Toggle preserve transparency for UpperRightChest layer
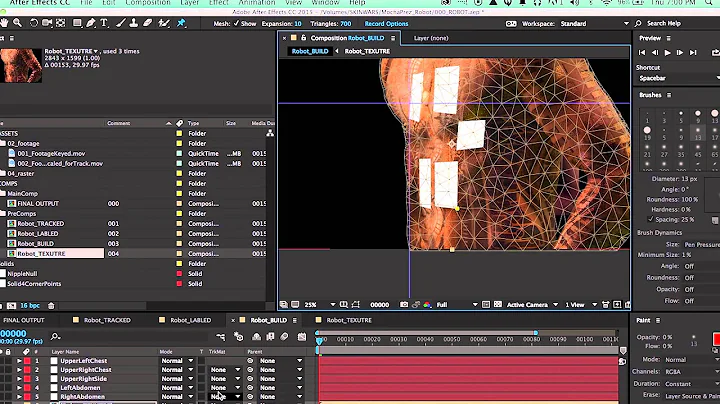The height and width of the screenshot is (404, 720). tap(202, 370)
